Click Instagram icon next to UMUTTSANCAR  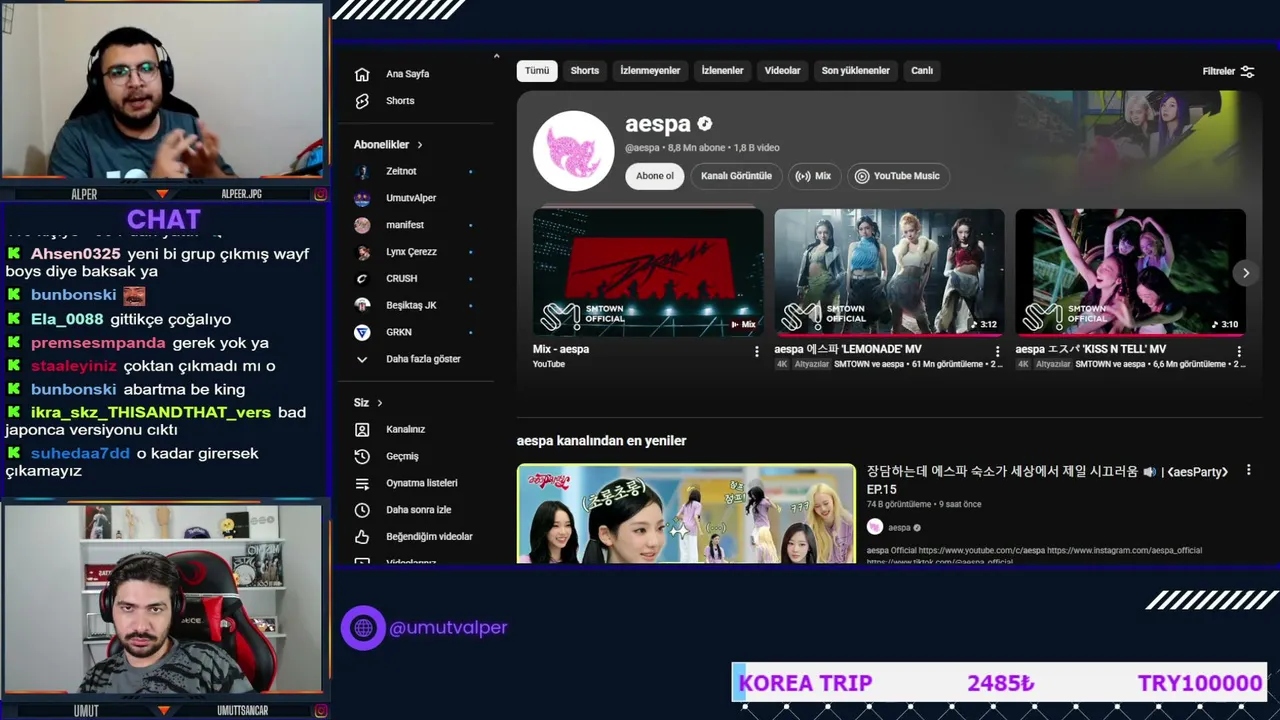pos(320,711)
